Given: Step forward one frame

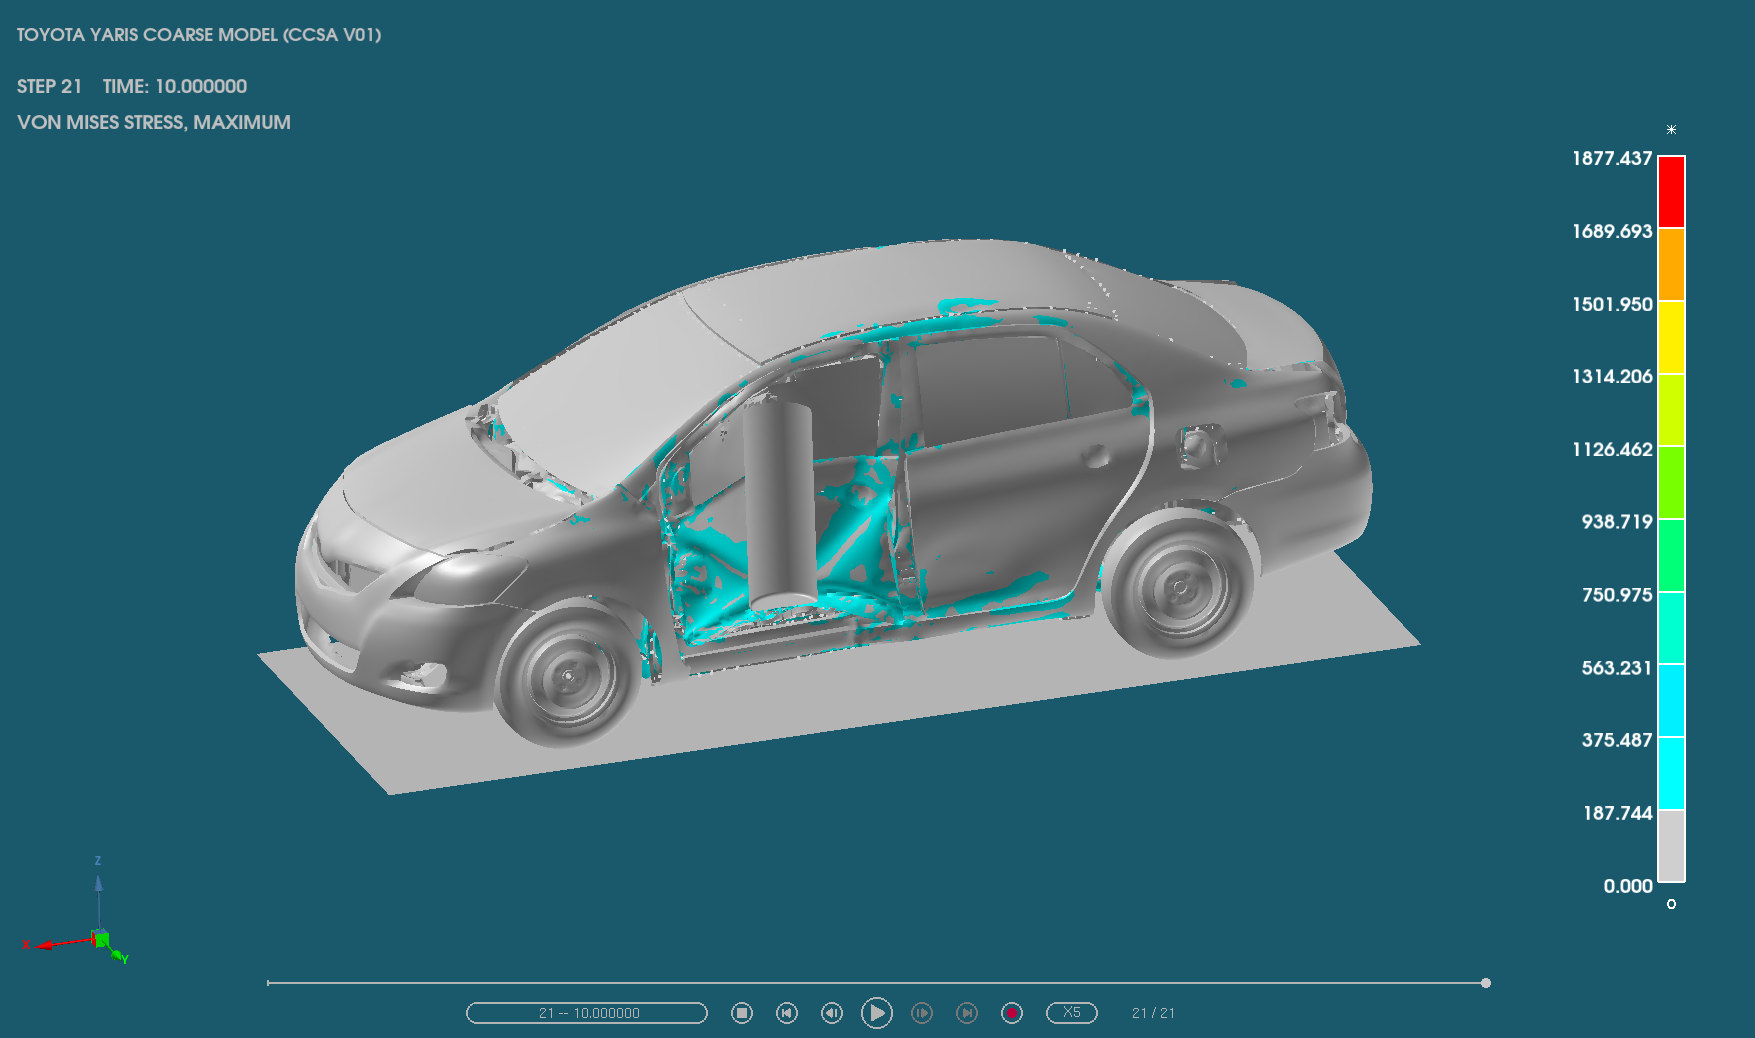Looking at the screenshot, I should point(922,1013).
